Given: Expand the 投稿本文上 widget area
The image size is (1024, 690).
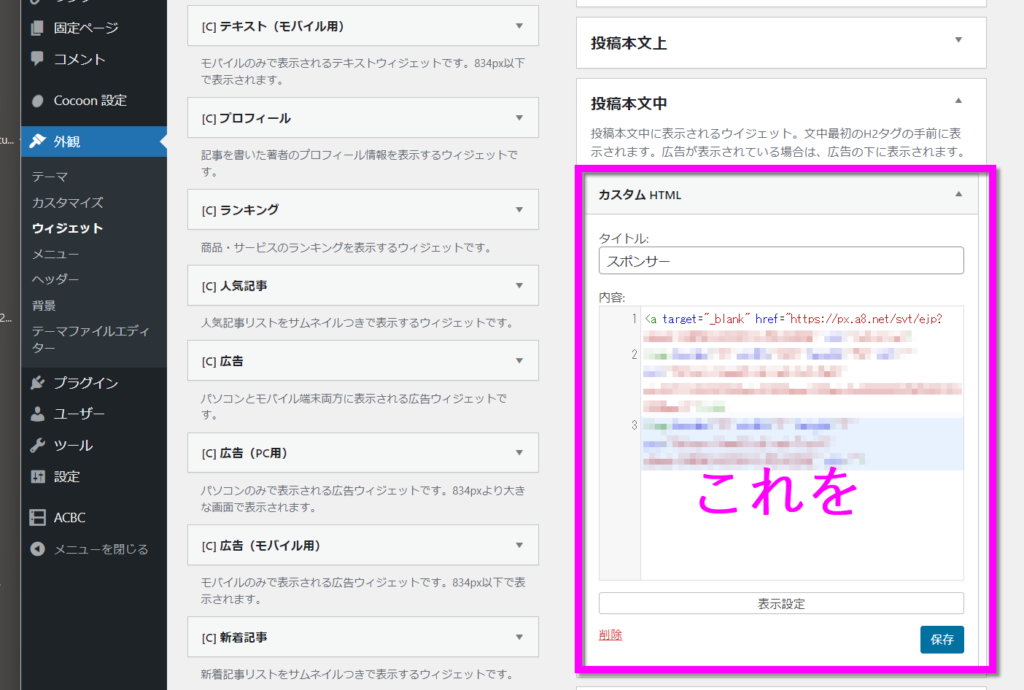Looking at the screenshot, I should point(958,41).
